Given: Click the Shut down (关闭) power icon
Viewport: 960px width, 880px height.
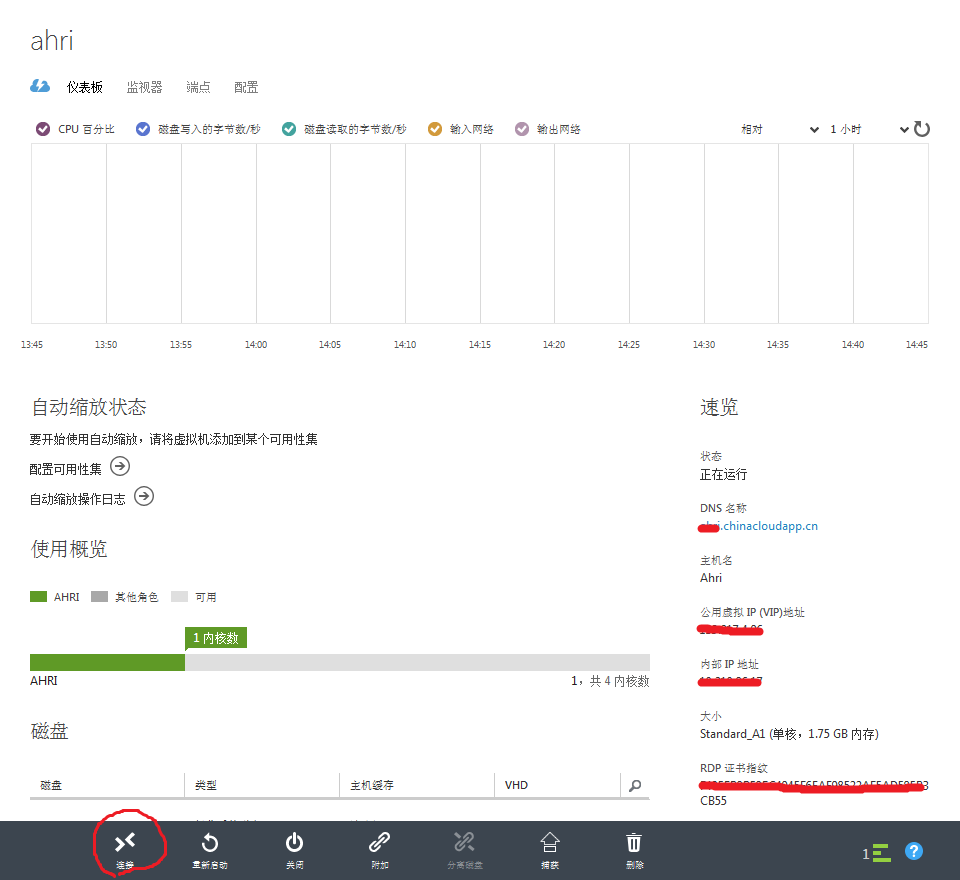Looking at the screenshot, I should pos(294,843).
